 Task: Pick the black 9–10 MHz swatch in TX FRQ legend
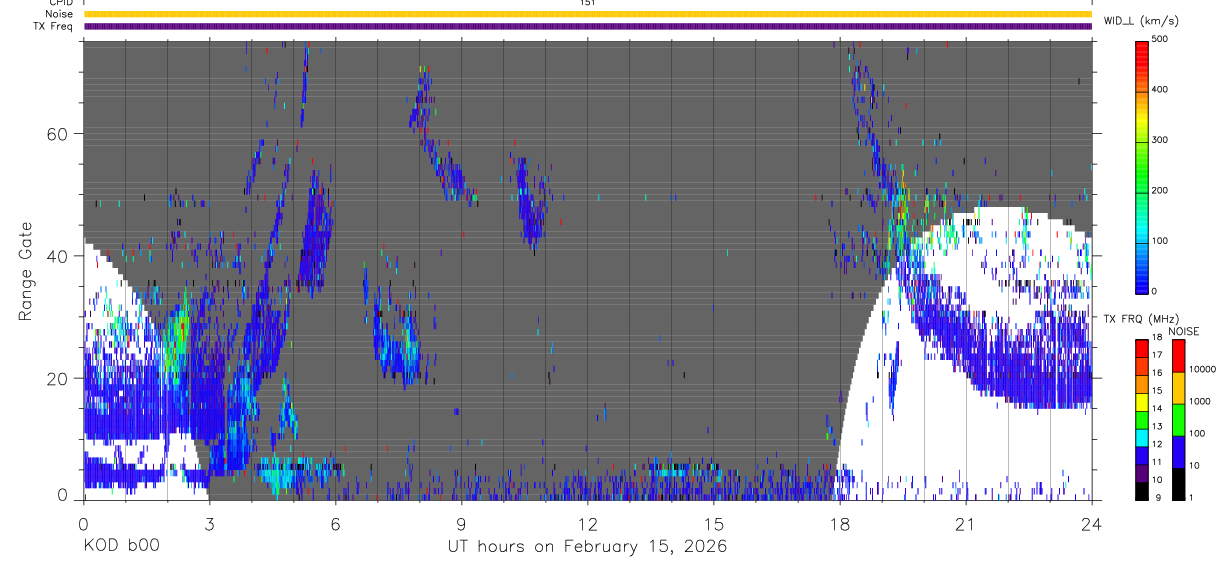point(1141,490)
